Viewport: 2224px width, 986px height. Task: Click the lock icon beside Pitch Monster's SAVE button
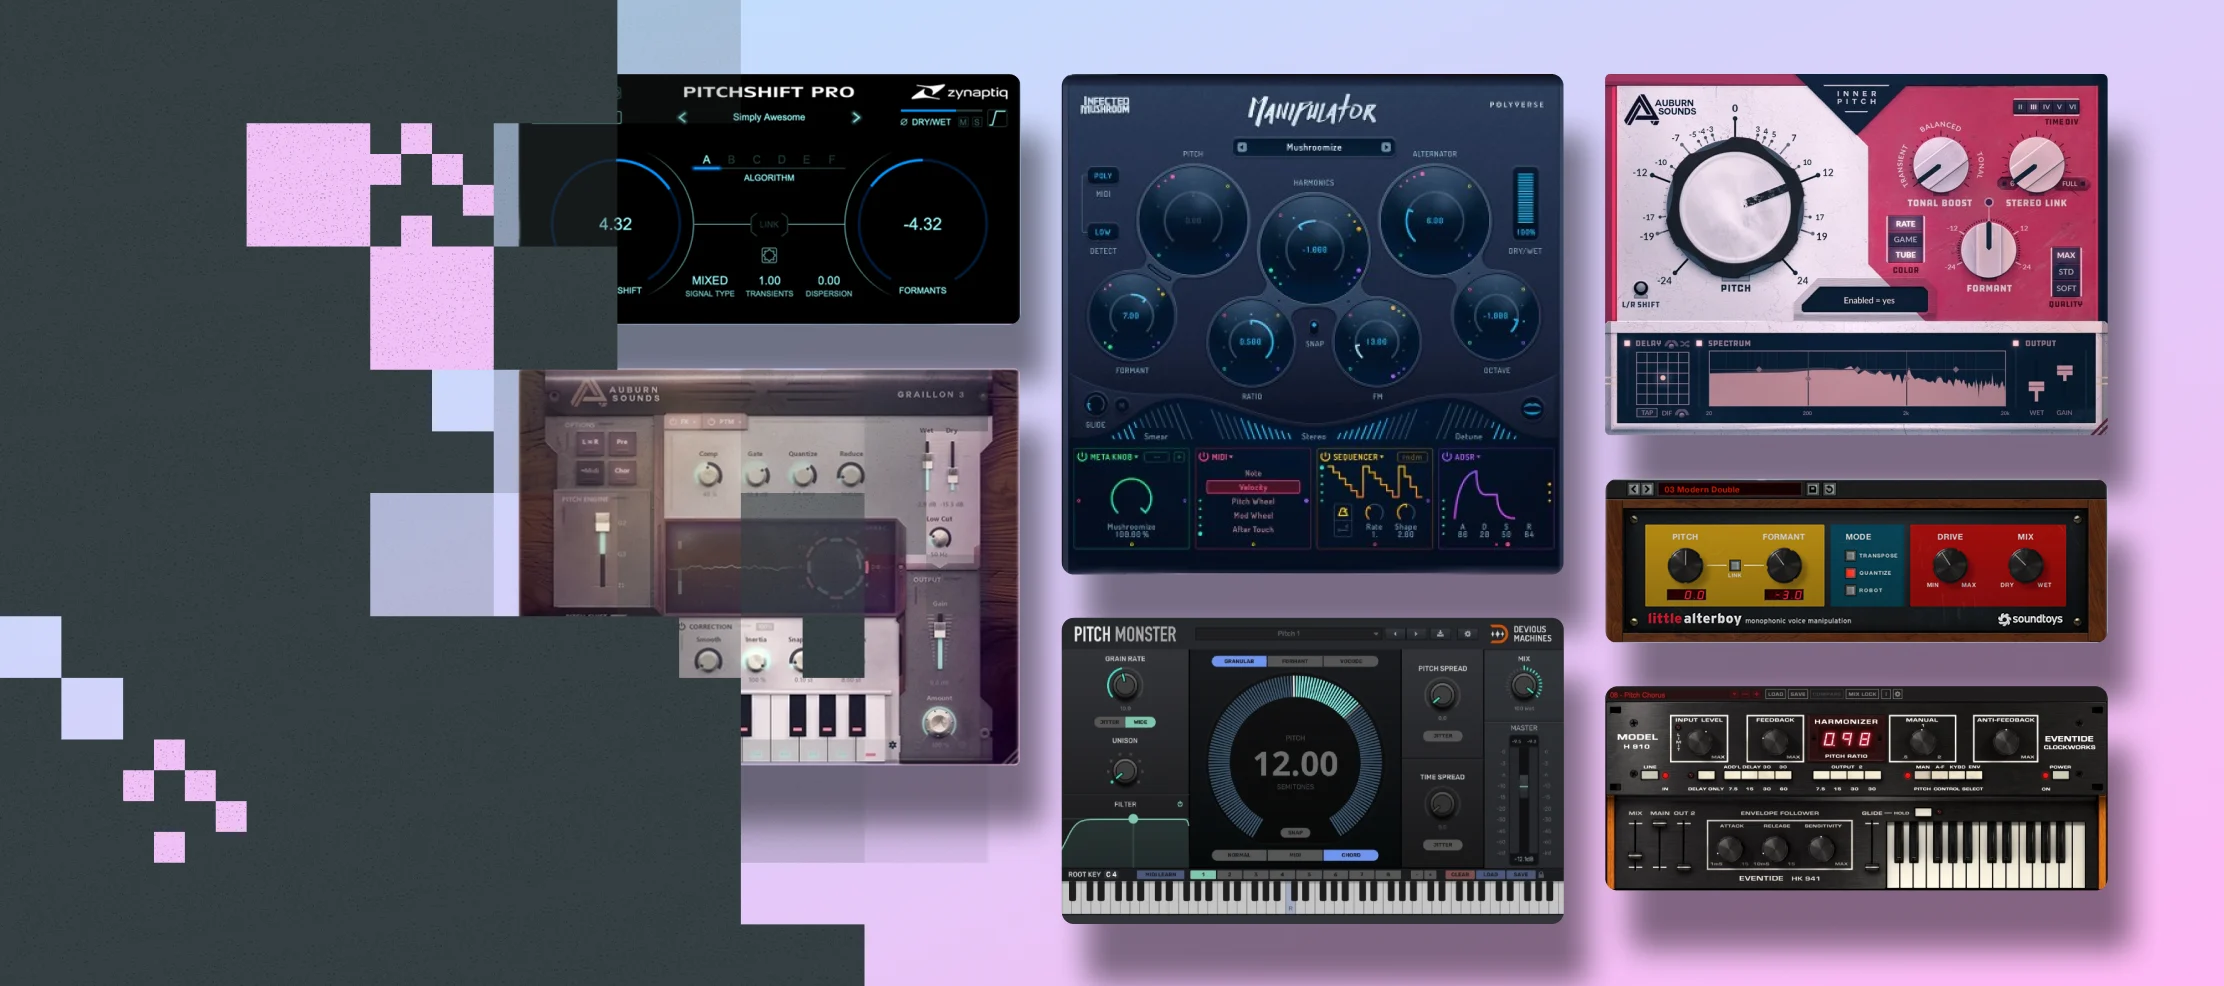pos(1541,875)
